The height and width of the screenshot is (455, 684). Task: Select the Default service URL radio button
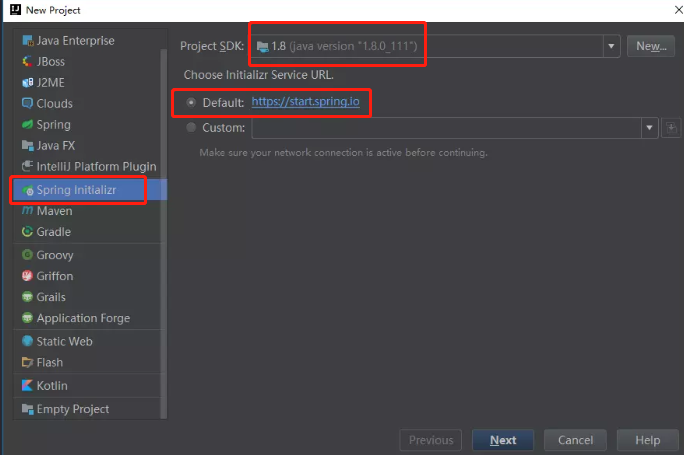point(191,103)
